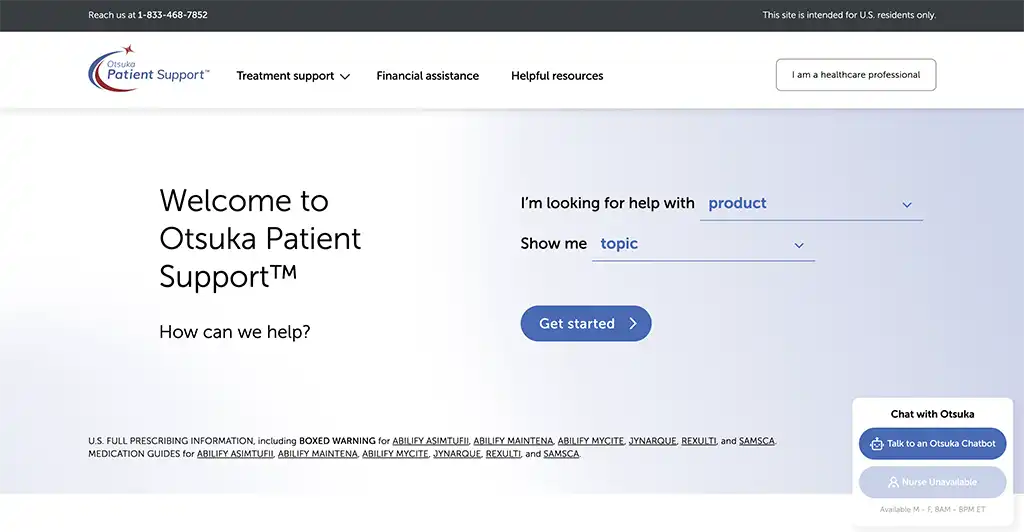Click the chatbot robot icon

[876, 444]
